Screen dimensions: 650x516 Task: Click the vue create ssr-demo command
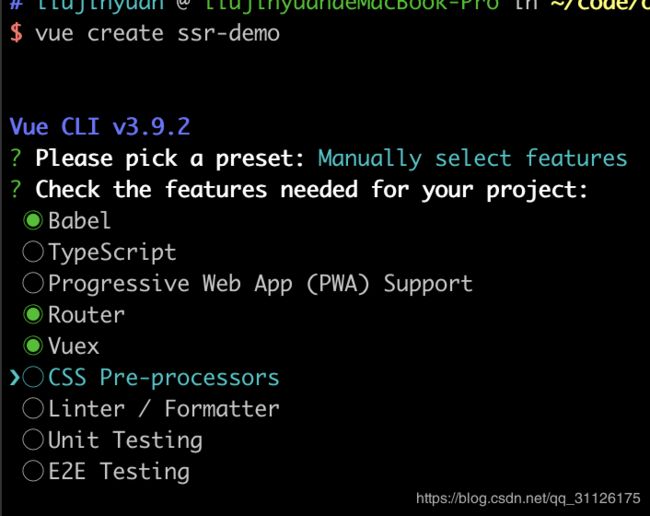pos(158,34)
